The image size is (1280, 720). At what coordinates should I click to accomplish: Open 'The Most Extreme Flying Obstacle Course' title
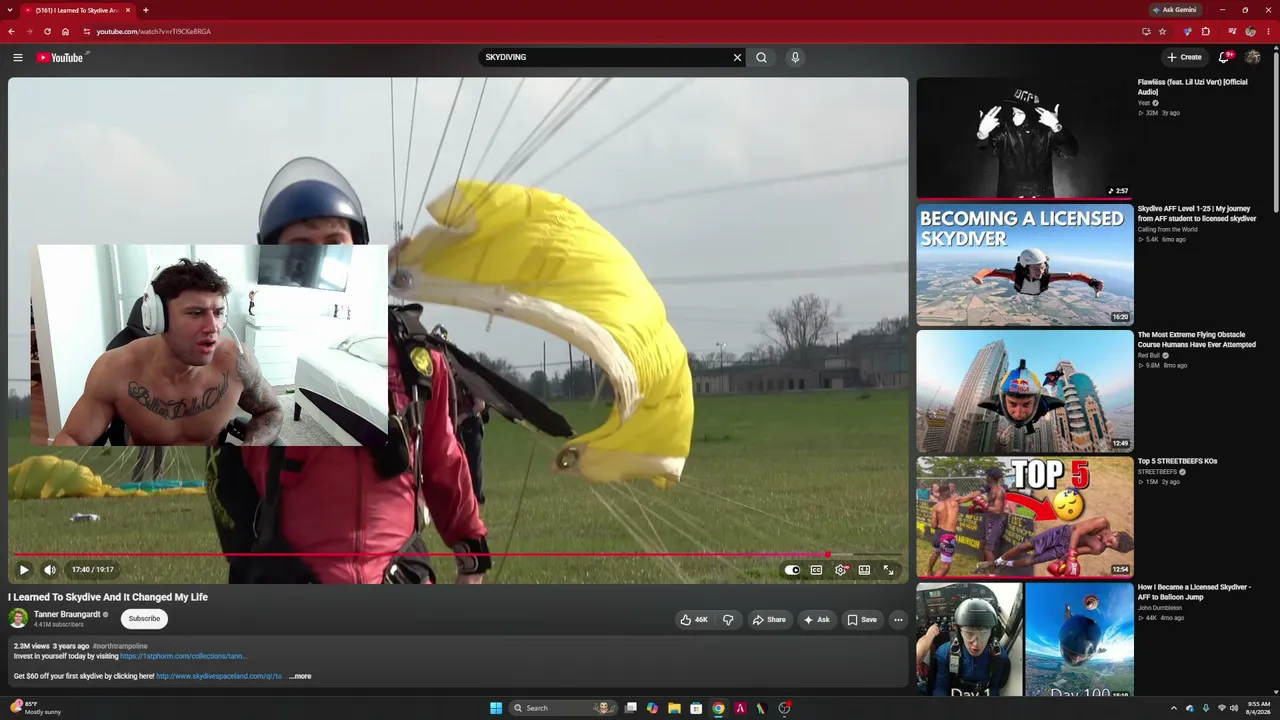[1197, 340]
